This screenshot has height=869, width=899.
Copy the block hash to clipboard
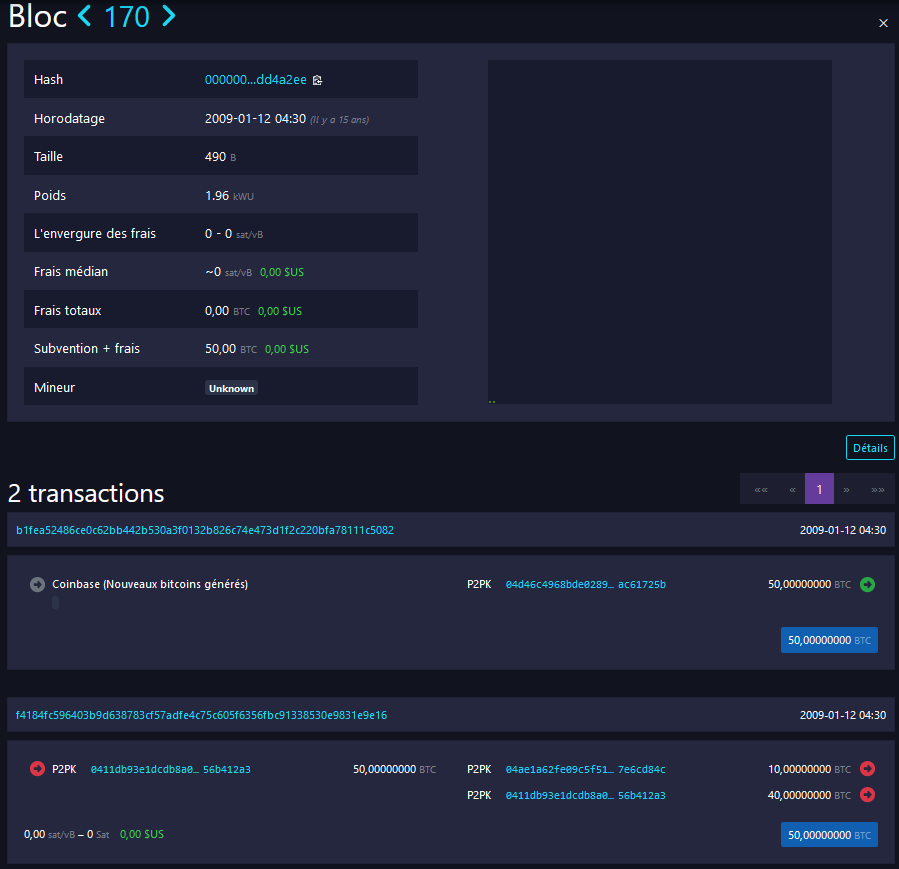click(x=318, y=80)
